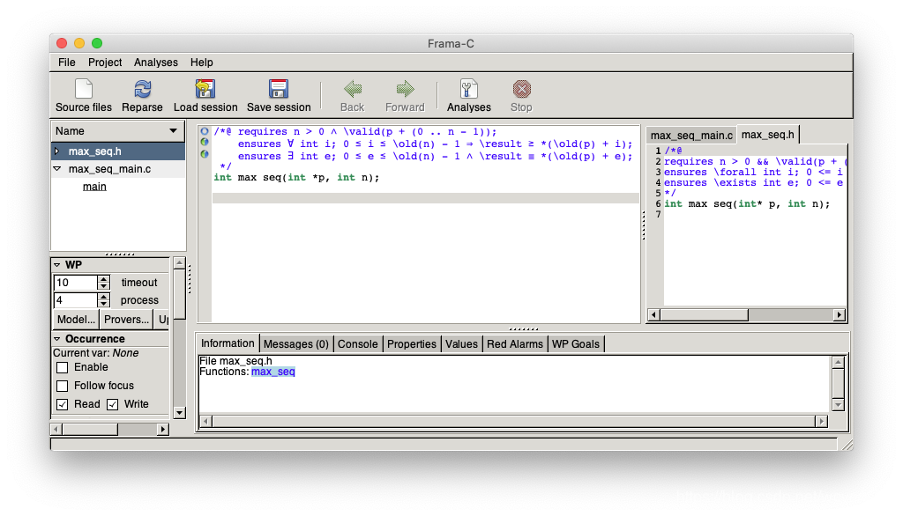Collapse the WP panel section
Image resolution: width=904 pixels, height=516 pixels.
coord(57,265)
